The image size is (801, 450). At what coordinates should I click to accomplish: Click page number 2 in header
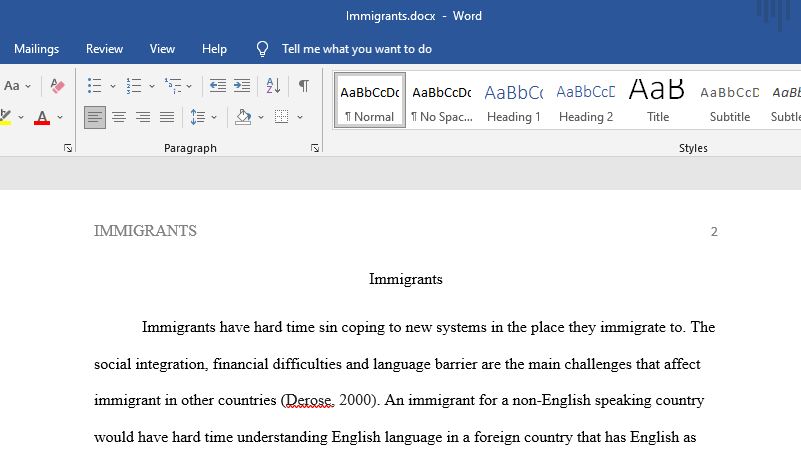[714, 232]
